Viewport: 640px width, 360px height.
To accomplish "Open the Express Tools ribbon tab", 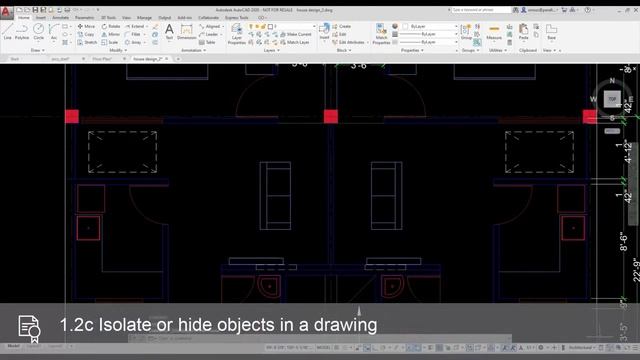I will click(237, 18).
